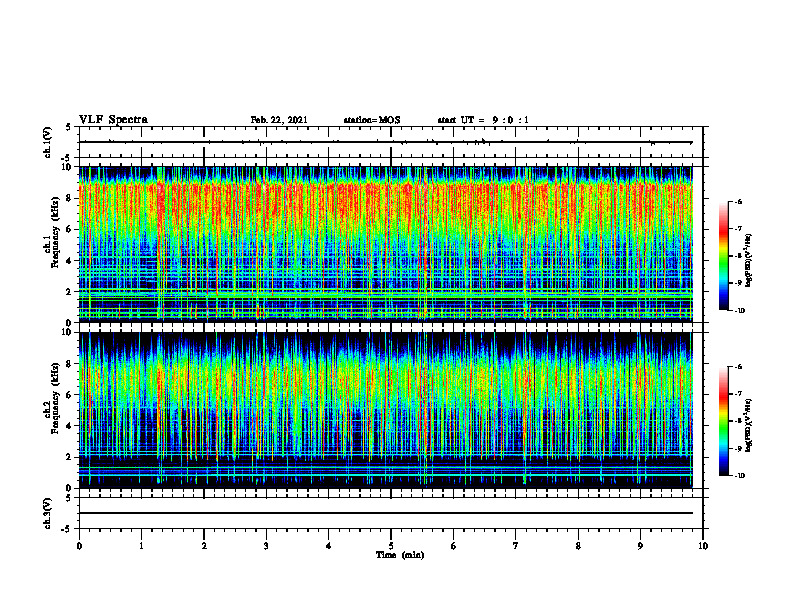Click the "0" tick on Time axis
Viewport: 792px width, 612px height.
click(x=79, y=546)
